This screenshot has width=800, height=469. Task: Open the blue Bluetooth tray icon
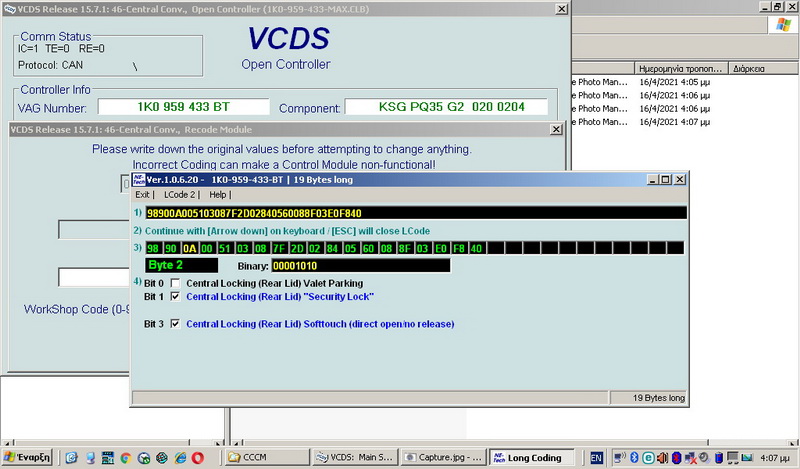[x=634, y=457]
